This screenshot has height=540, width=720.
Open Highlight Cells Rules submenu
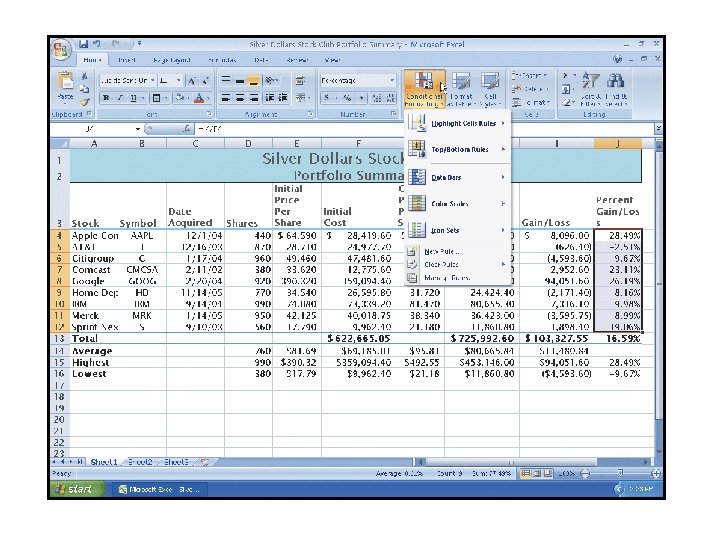pos(458,124)
